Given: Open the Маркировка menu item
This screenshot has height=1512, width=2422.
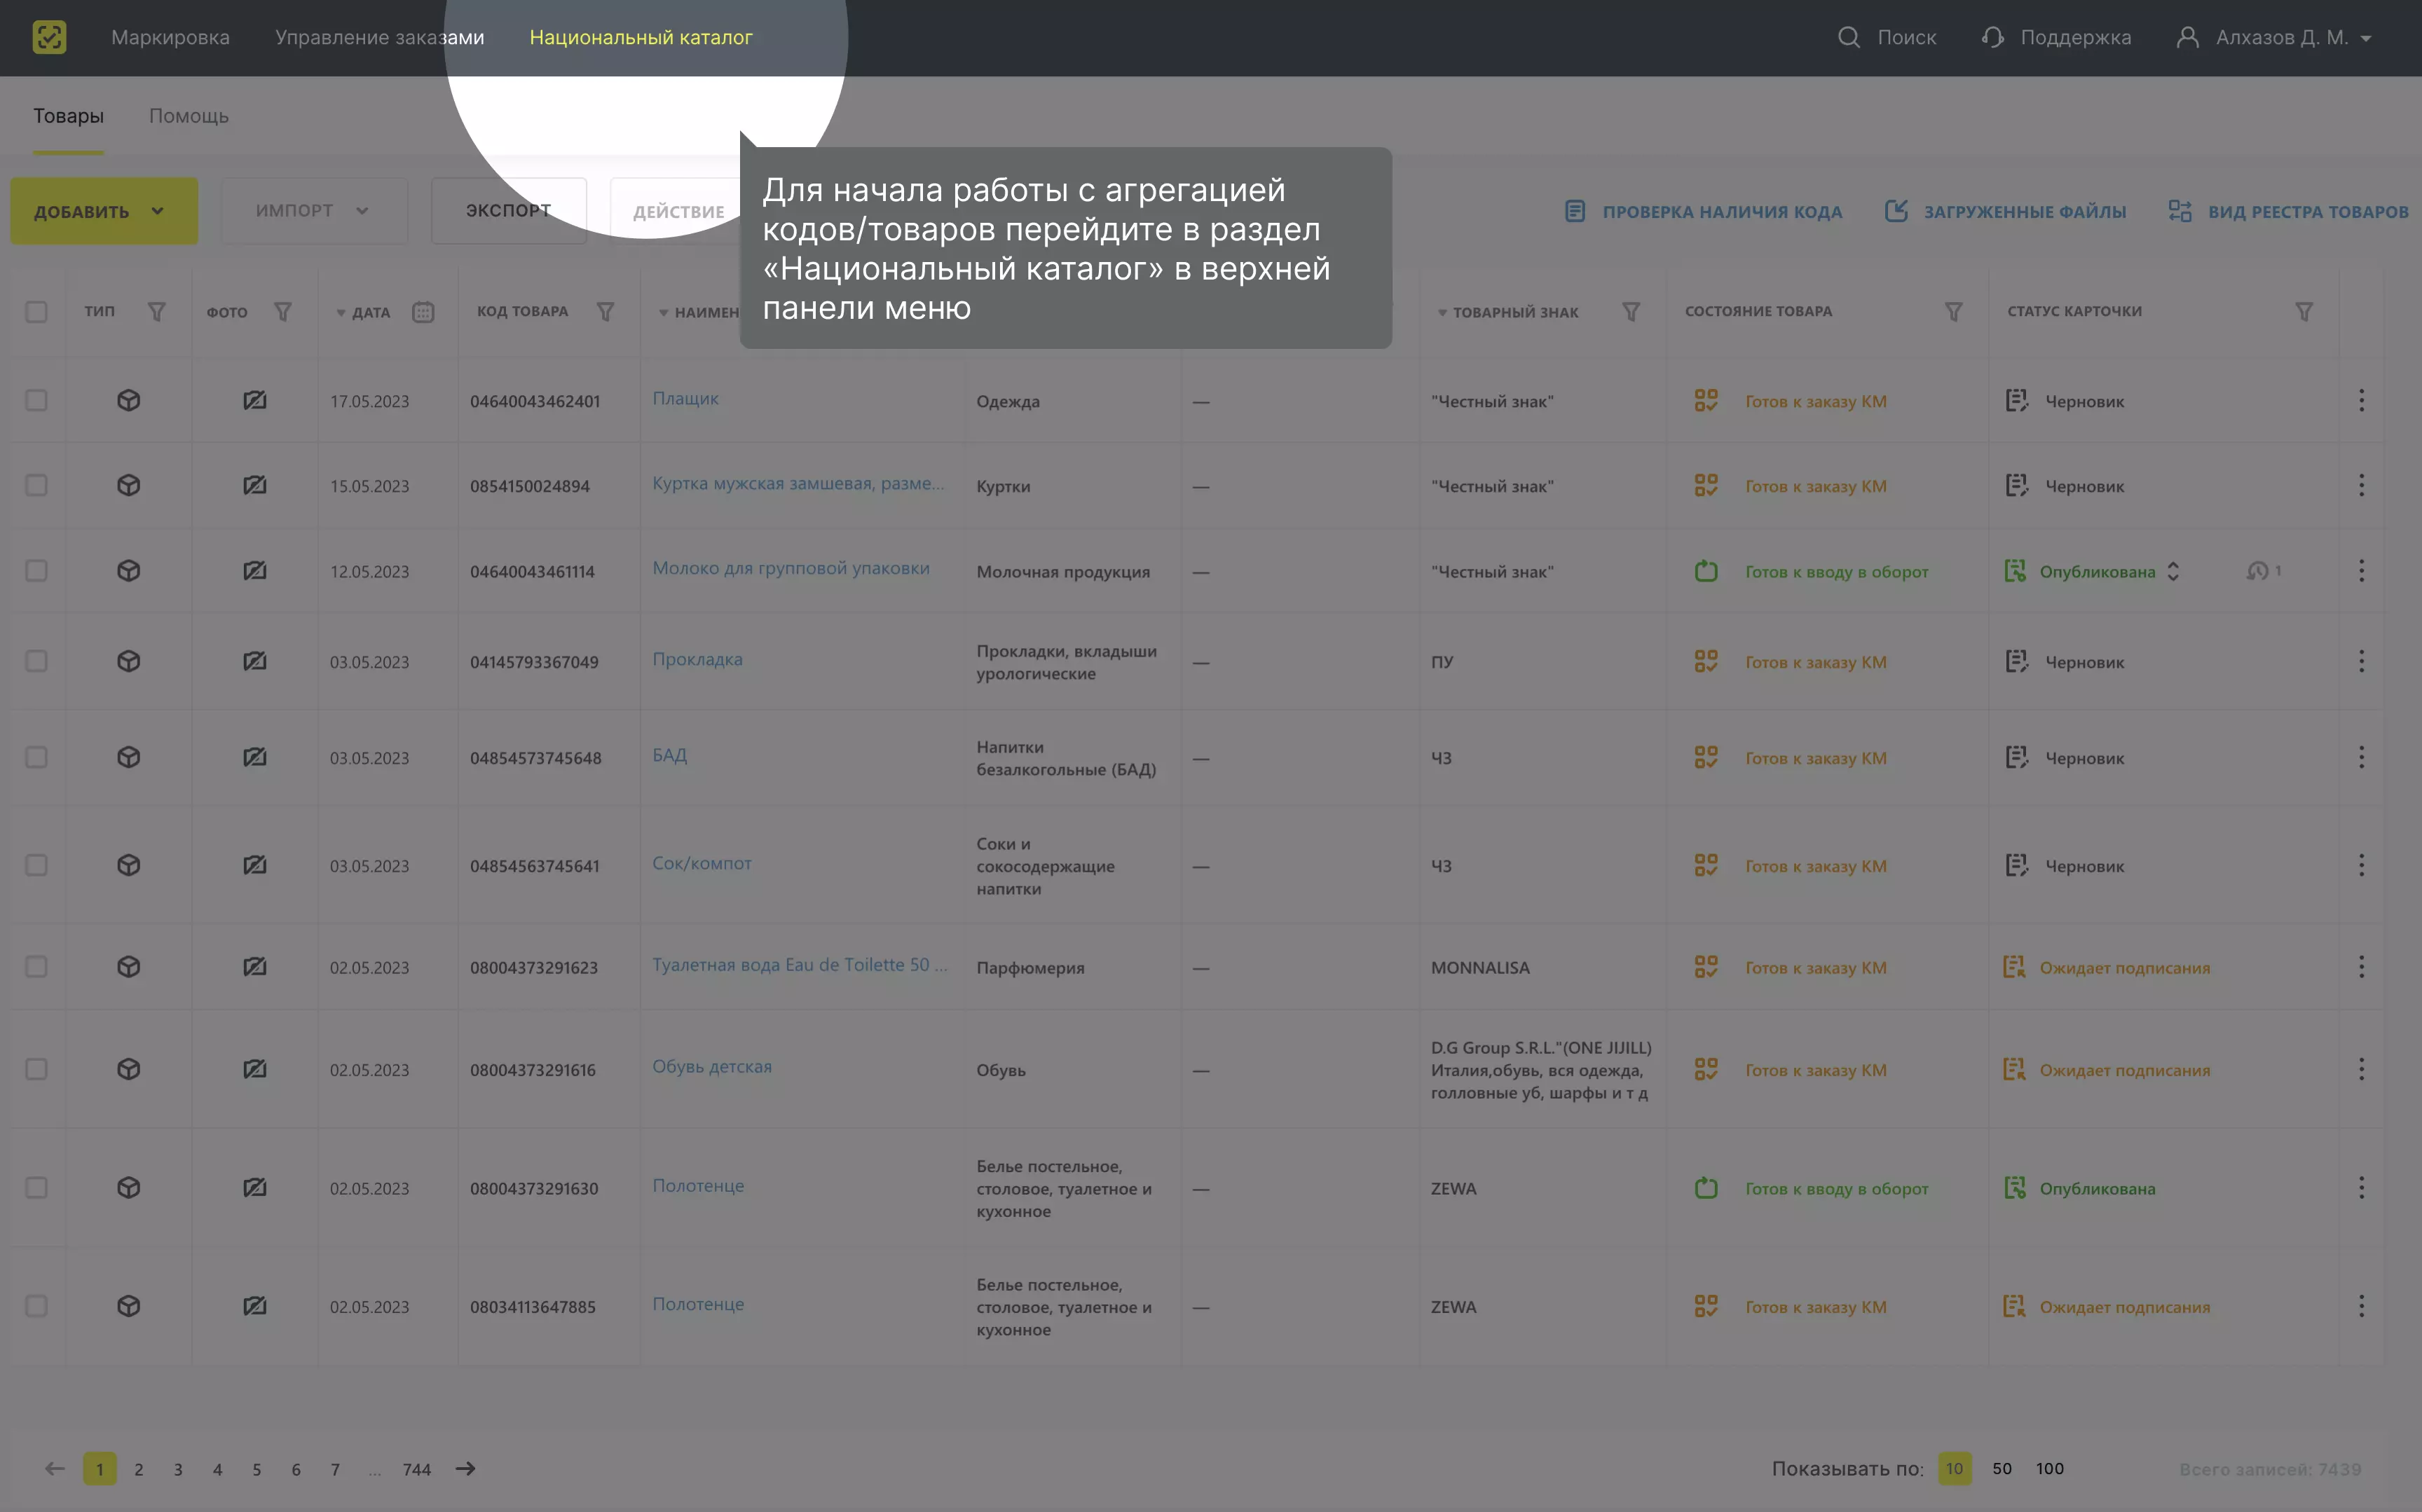Looking at the screenshot, I should [170, 38].
